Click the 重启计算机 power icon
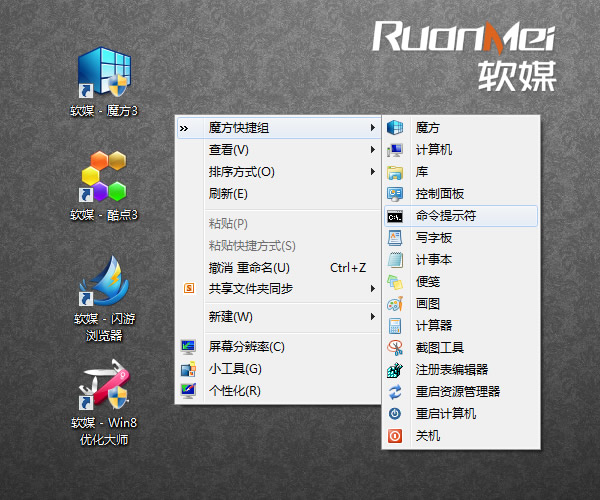The width and height of the screenshot is (600, 500). (395, 414)
